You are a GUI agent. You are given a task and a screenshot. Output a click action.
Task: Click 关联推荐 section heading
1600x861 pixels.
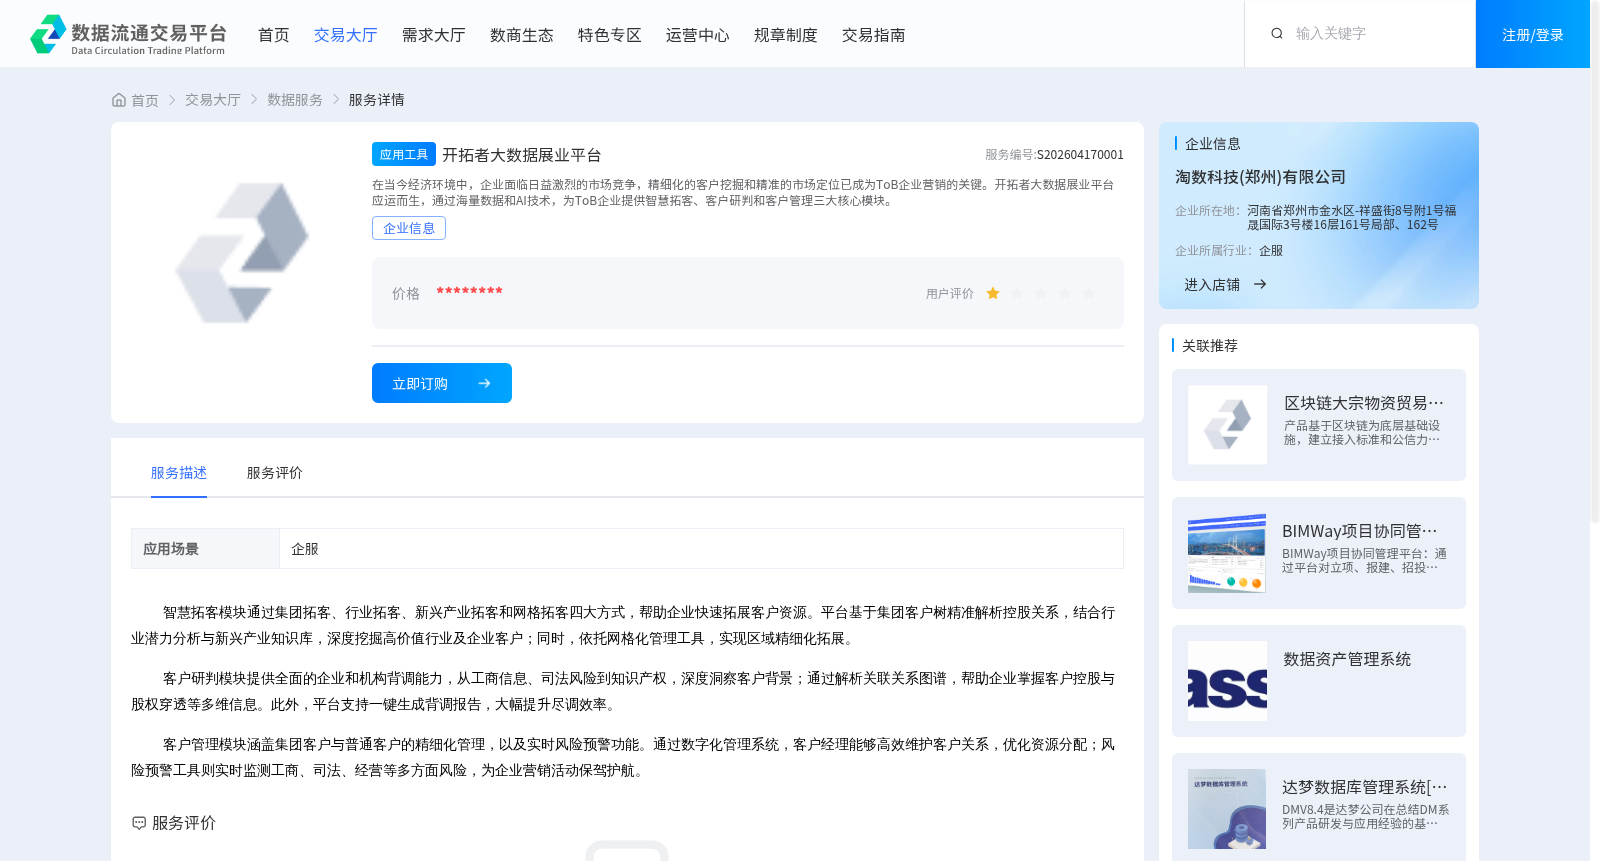1210,346
